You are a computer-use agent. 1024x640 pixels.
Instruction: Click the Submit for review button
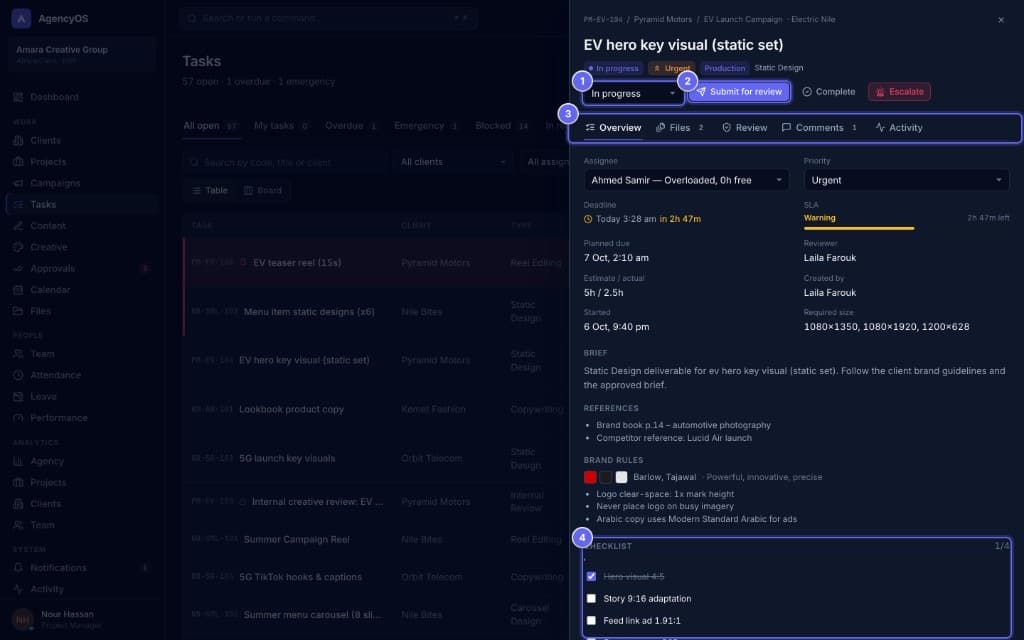coord(739,92)
